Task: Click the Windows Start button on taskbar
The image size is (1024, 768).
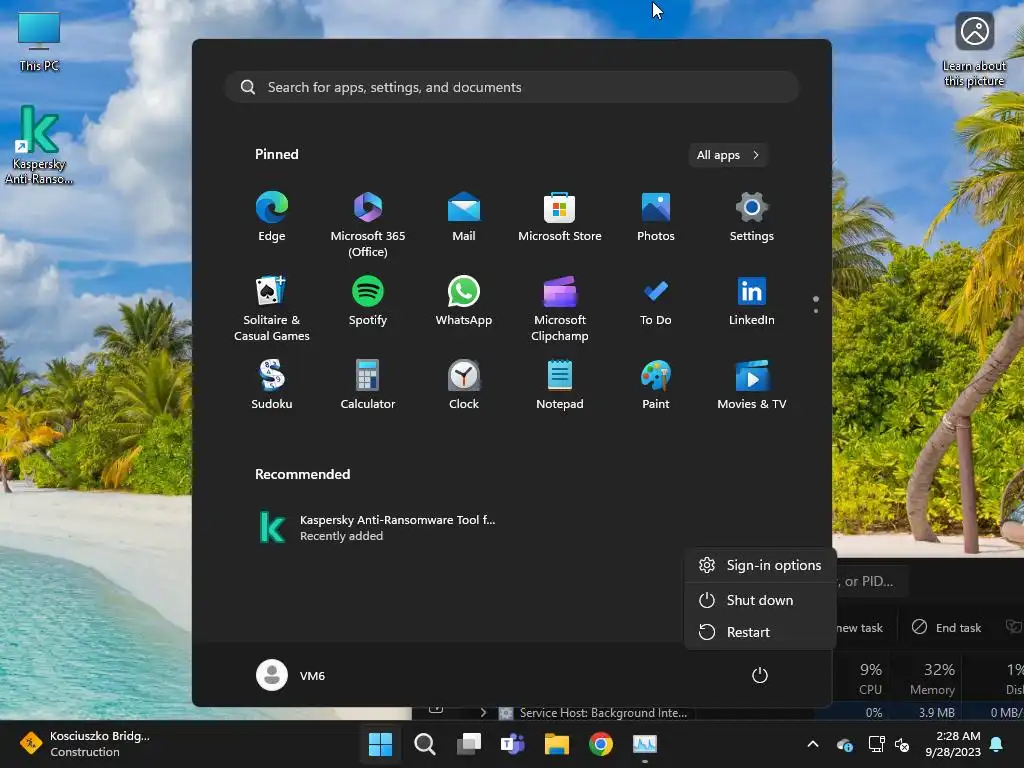Action: (x=380, y=744)
